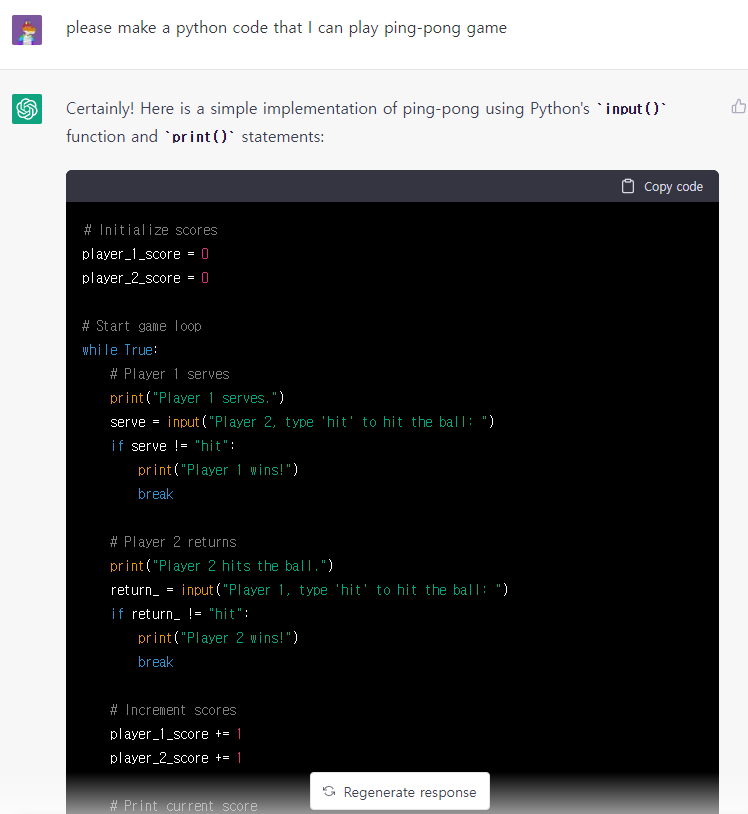Click the comment '# Initialize scores'
748x814 pixels.
[x=150, y=230]
